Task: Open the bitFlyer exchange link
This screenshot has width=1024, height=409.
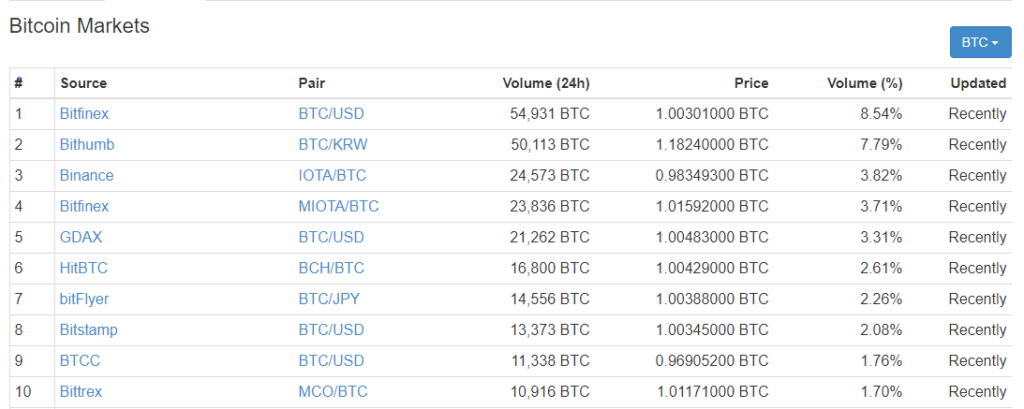Action: [x=84, y=299]
